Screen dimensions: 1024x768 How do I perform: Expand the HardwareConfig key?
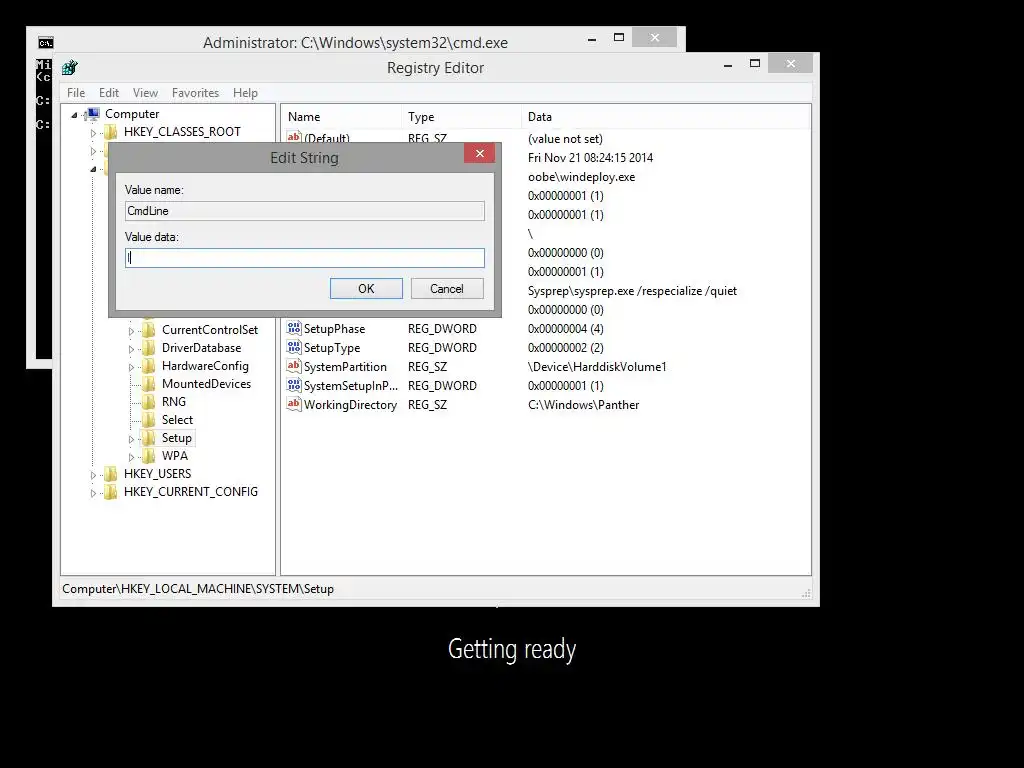coord(131,368)
